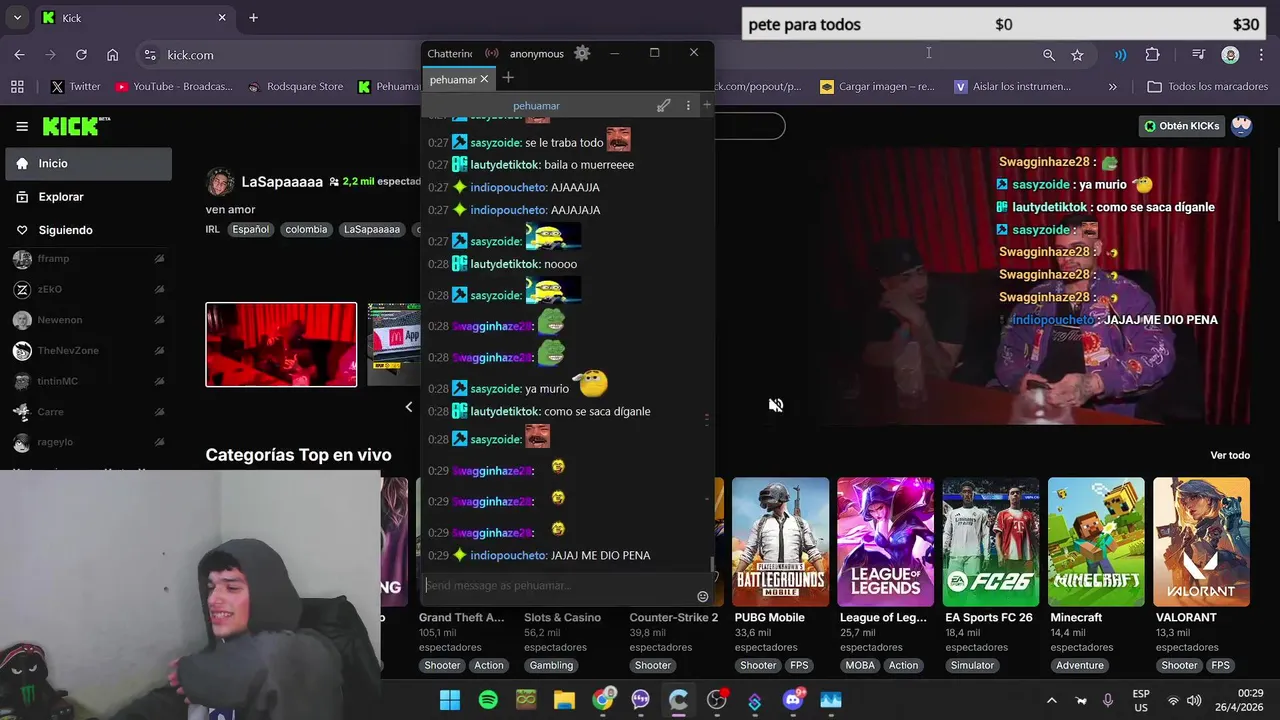This screenshot has height=720, width=1280.
Task: Open moderation mode sword icon in Chatterino
Action: point(663,105)
